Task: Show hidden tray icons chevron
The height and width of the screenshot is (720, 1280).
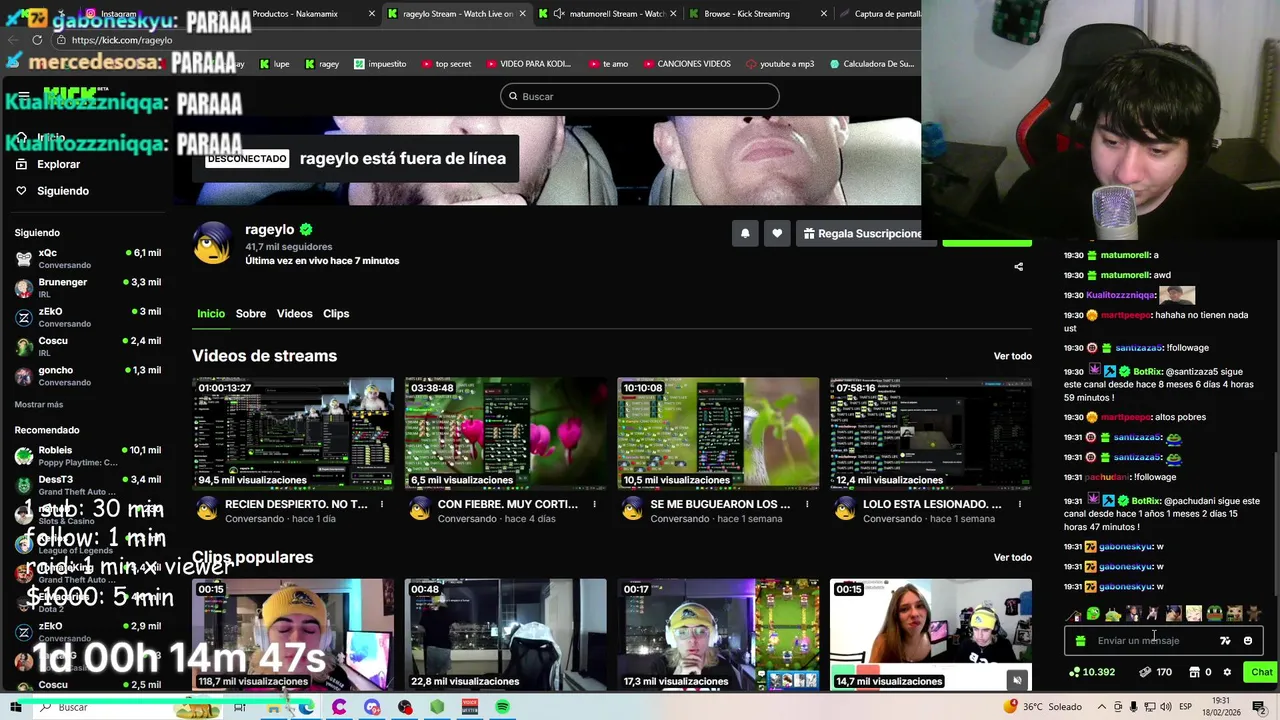Action: [x=1100, y=707]
